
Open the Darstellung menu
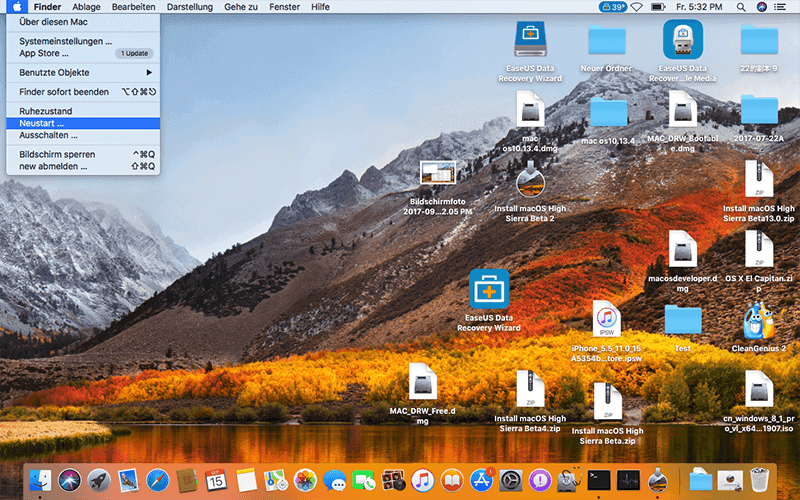[190, 7]
